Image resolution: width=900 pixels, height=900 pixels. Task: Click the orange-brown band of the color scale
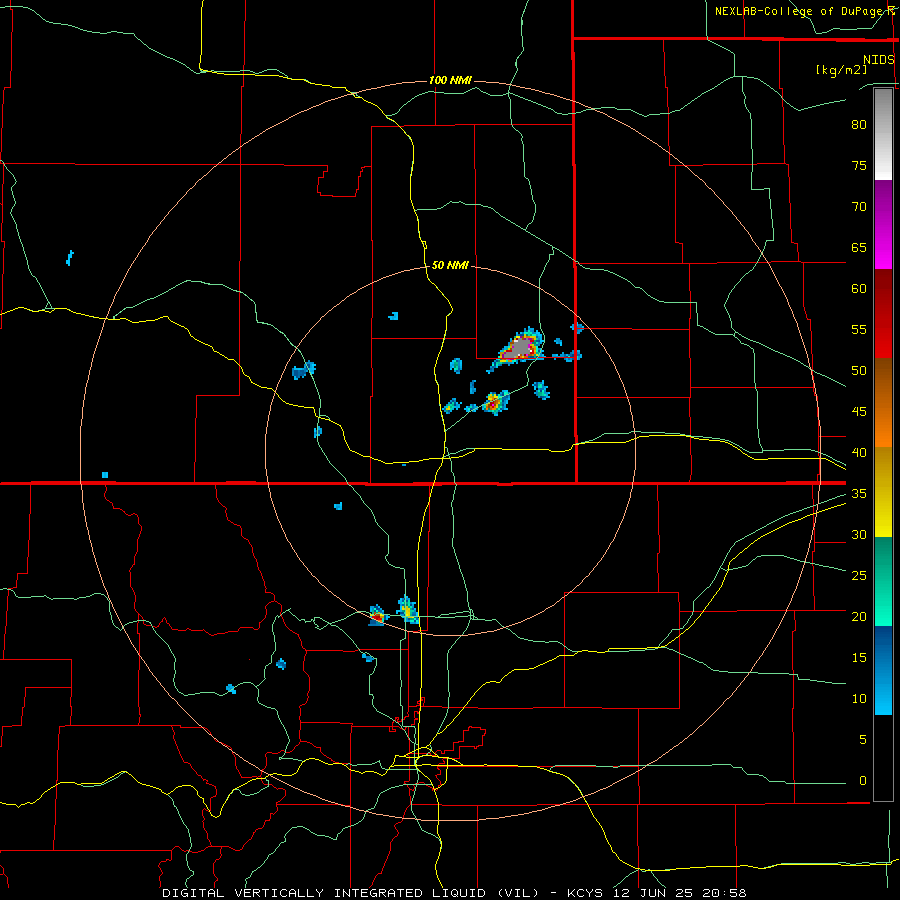(883, 403)
